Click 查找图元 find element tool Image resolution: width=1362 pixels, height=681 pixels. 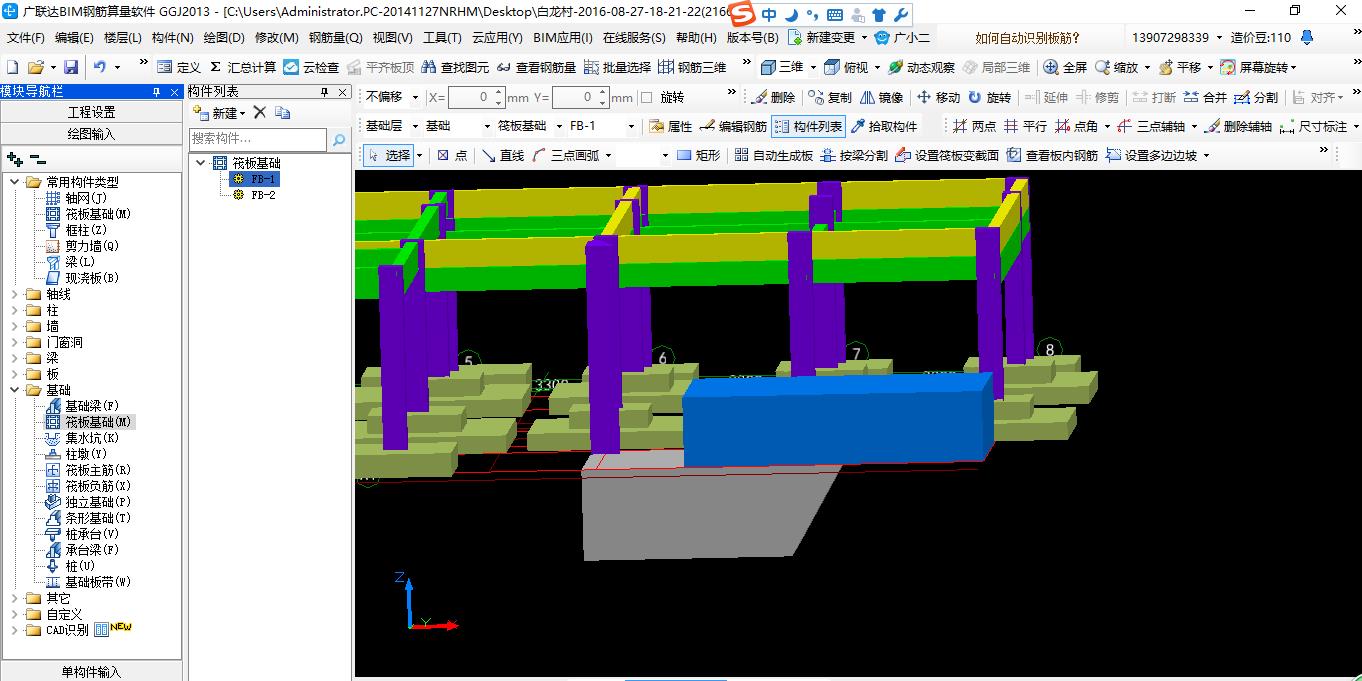click(455, 67)
